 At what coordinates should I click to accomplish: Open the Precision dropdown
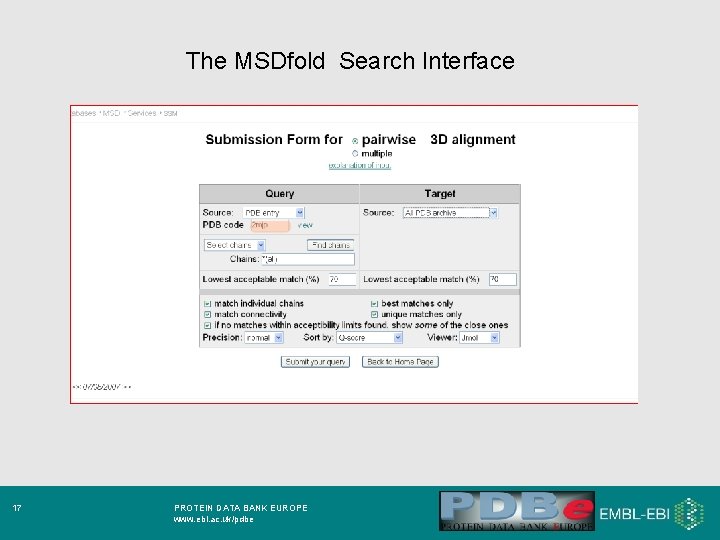[x=264, y=338]
